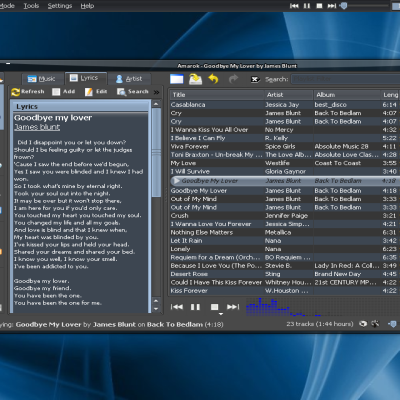The height and width of the screenshot is (400, 400).
Task: Sort playlist by Album column
Action: pos(347,95)
